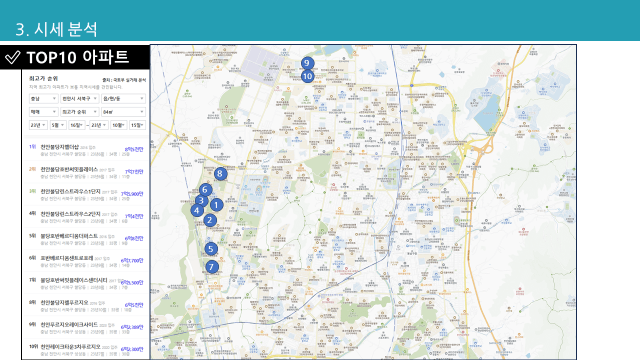Open the 84㎡ area size dropdown

click(x=123, y=112)
